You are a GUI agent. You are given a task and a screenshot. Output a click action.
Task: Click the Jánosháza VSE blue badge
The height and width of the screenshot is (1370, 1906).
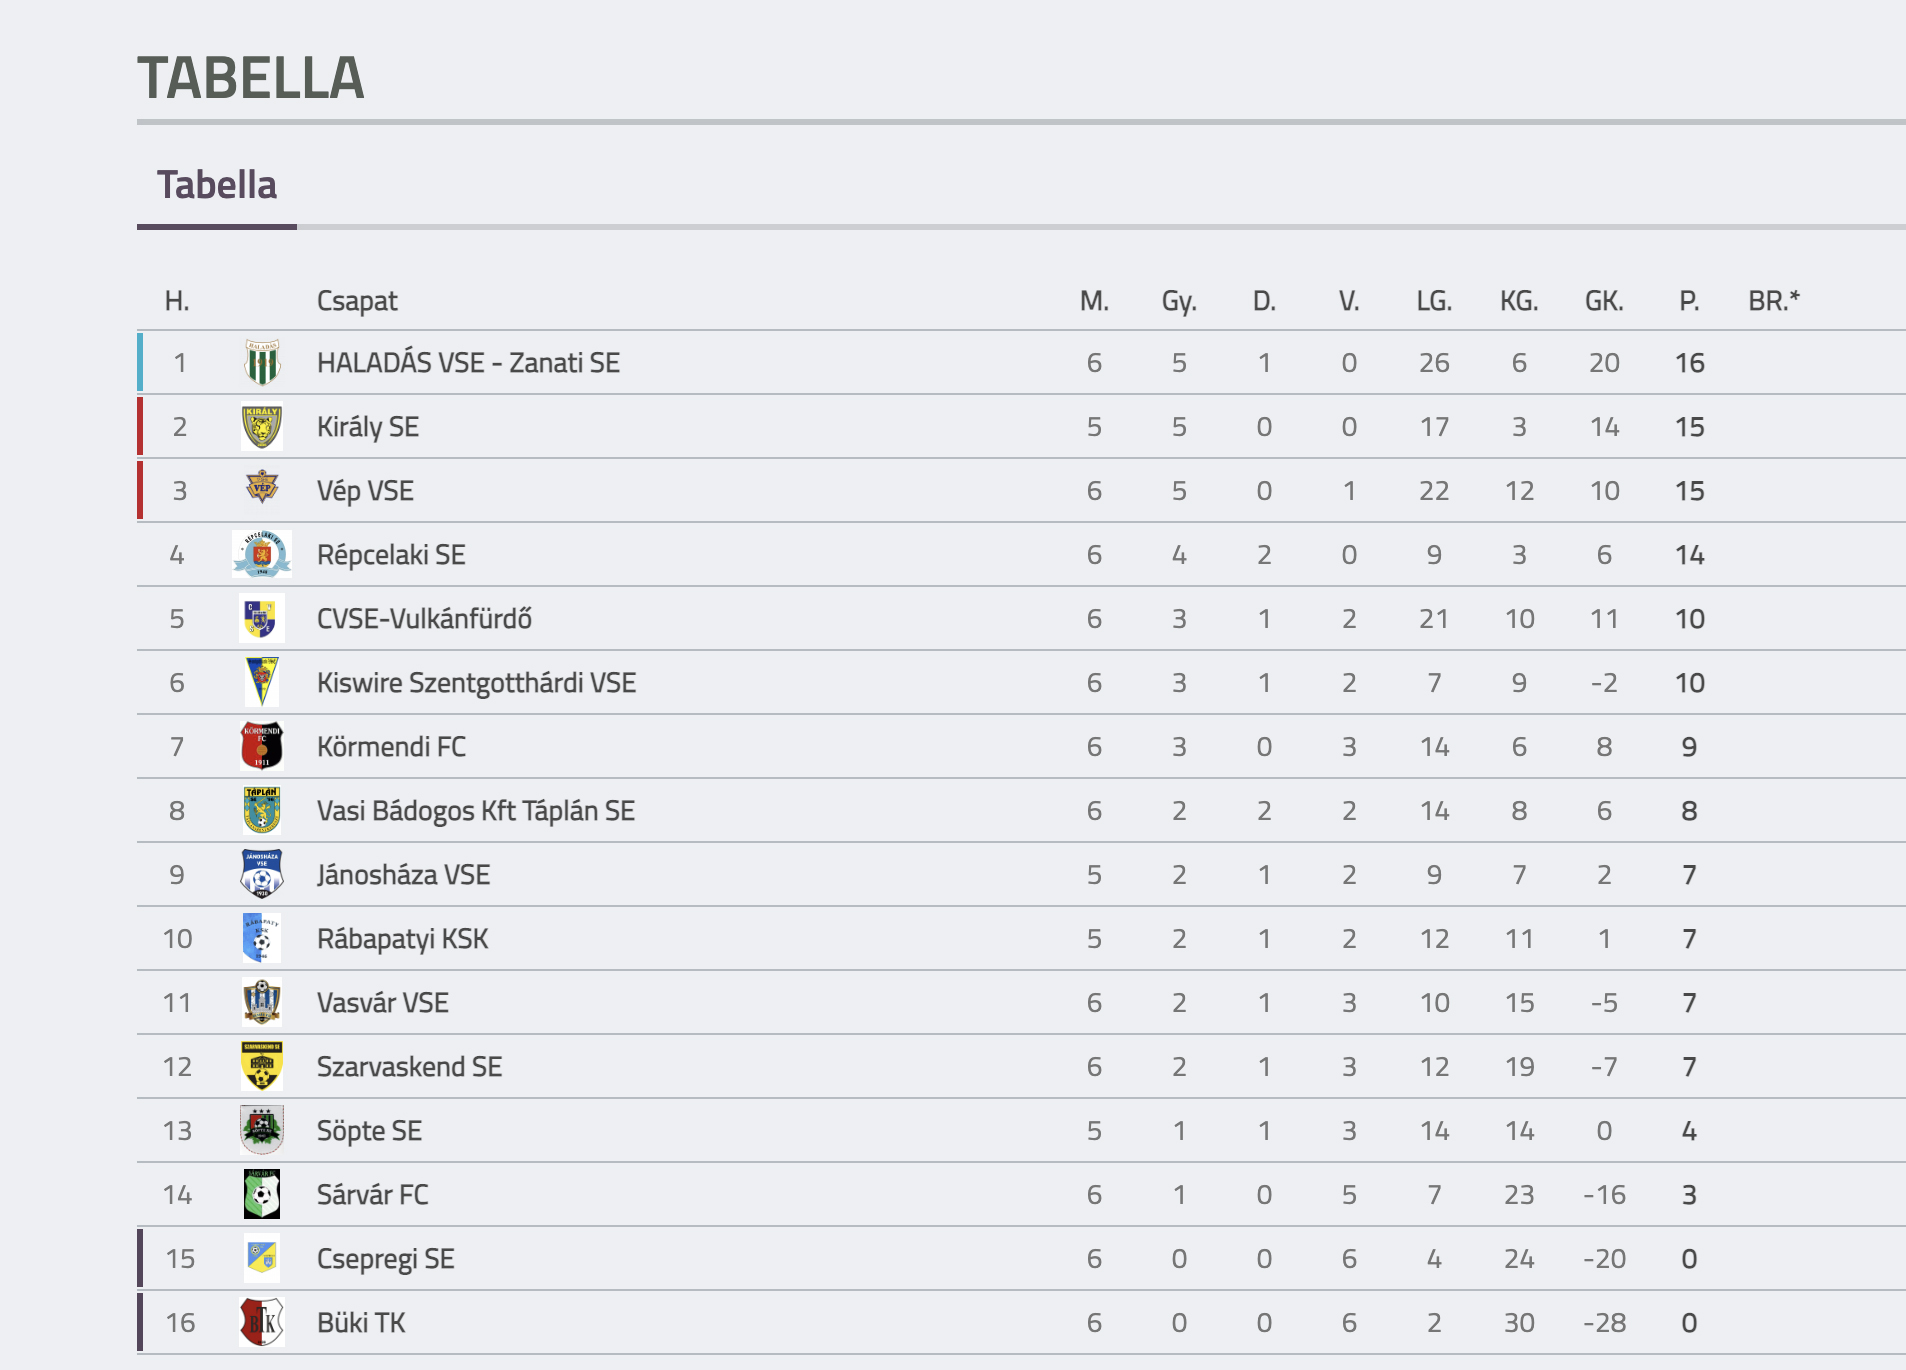(262, 874)
